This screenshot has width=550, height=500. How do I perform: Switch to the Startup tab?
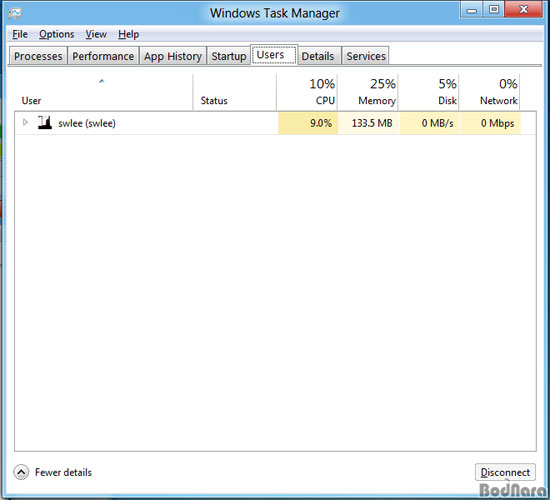(229, 56)
